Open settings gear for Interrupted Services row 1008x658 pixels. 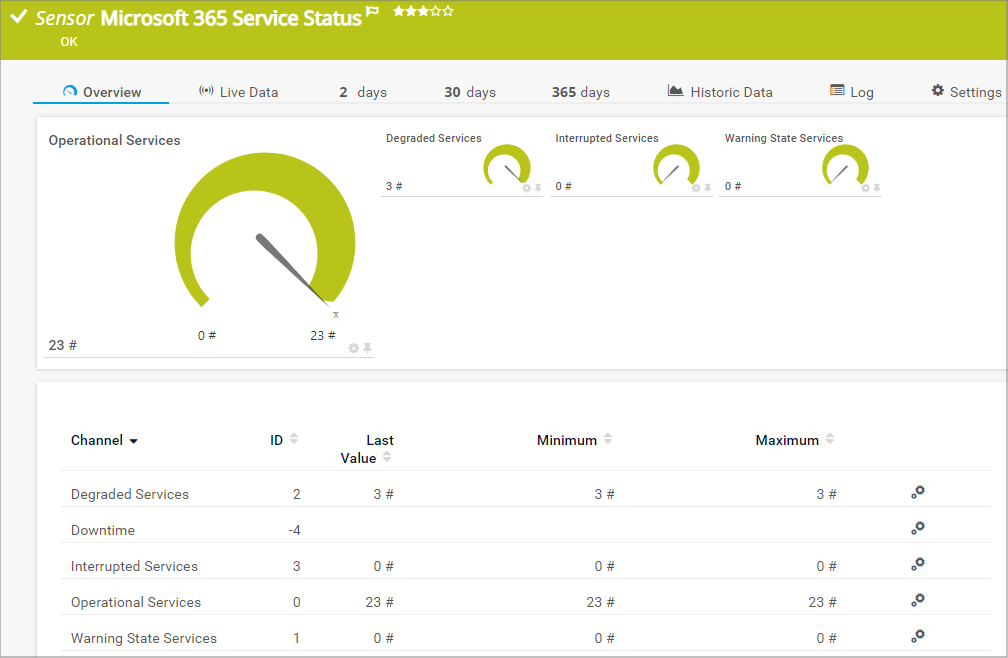point(917,564)
